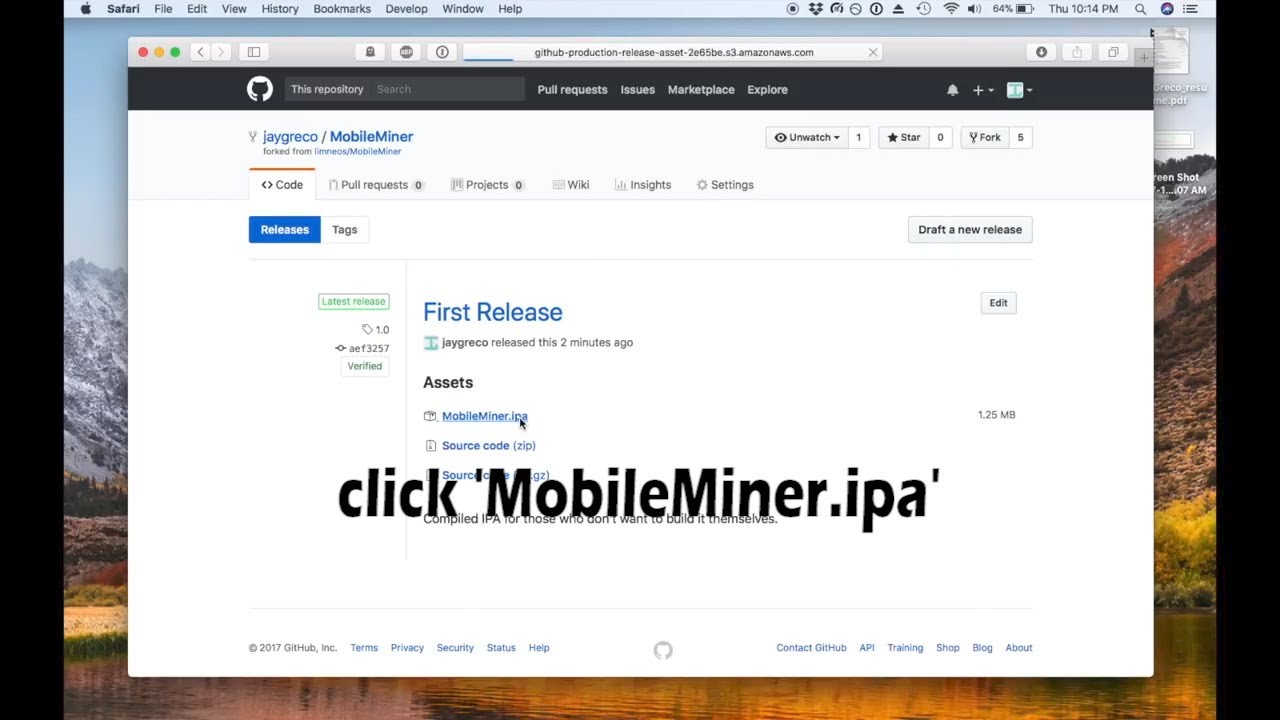This screenshot has width=1280, height=720.
Task: Open the Safari menu
Action: pos(123,9)
